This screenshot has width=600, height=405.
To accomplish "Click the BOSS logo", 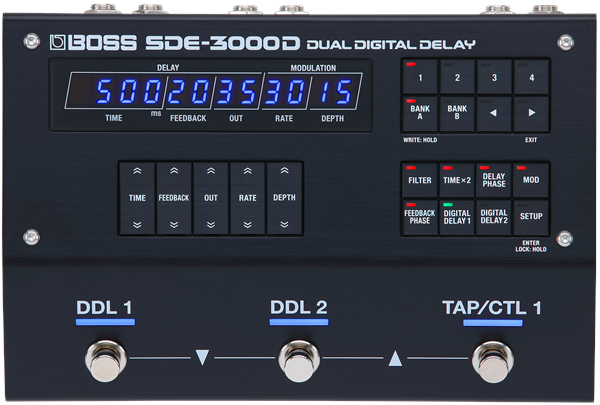I will (x=93, y=43).
